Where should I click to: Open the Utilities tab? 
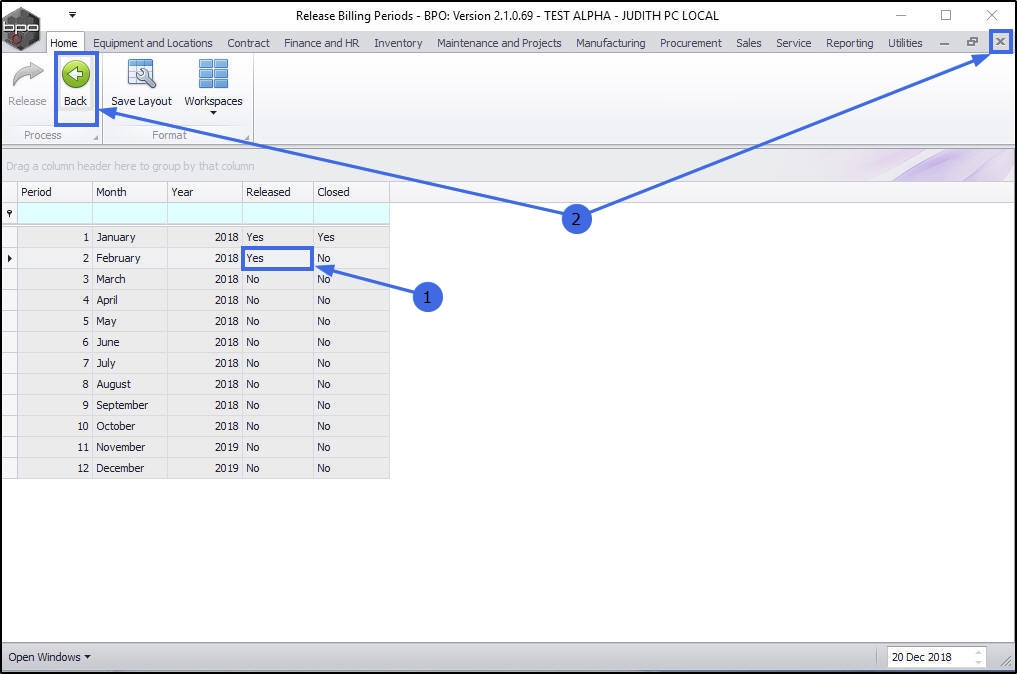point(905,43)
